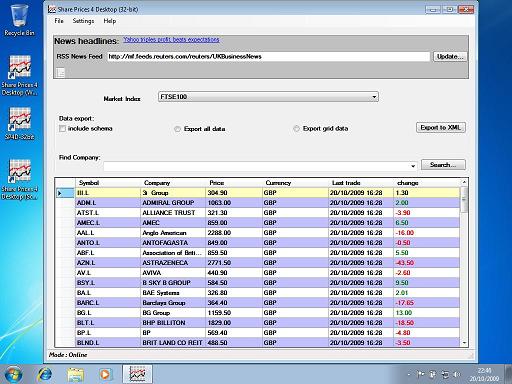Click the Export to XML button

click(441, 128)
